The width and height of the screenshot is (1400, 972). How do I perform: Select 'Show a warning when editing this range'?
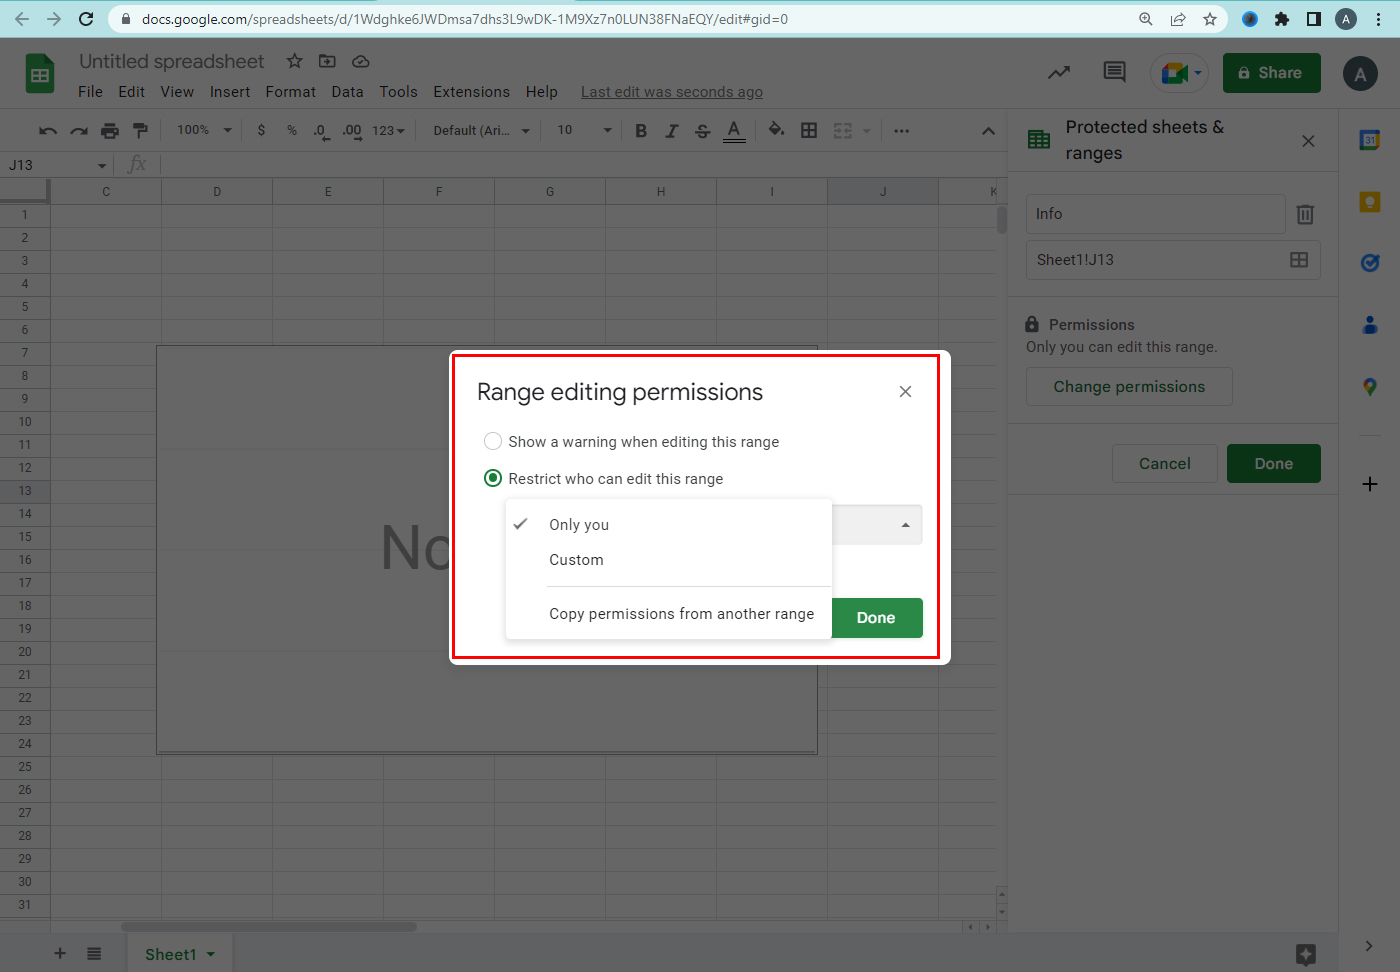pyautogui.click(x=493, y=442)
